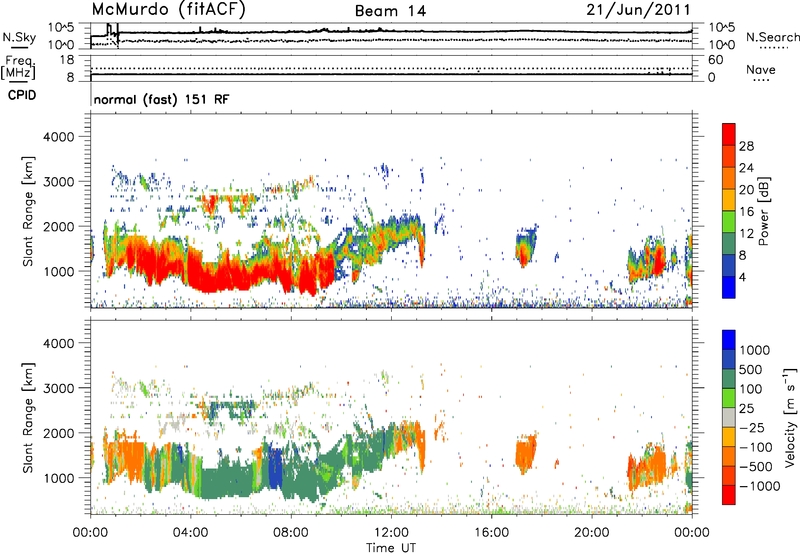This screenshot has height=554, width=800.
Task: Click the '04:00' time axis label
Action: click(191, 533)
